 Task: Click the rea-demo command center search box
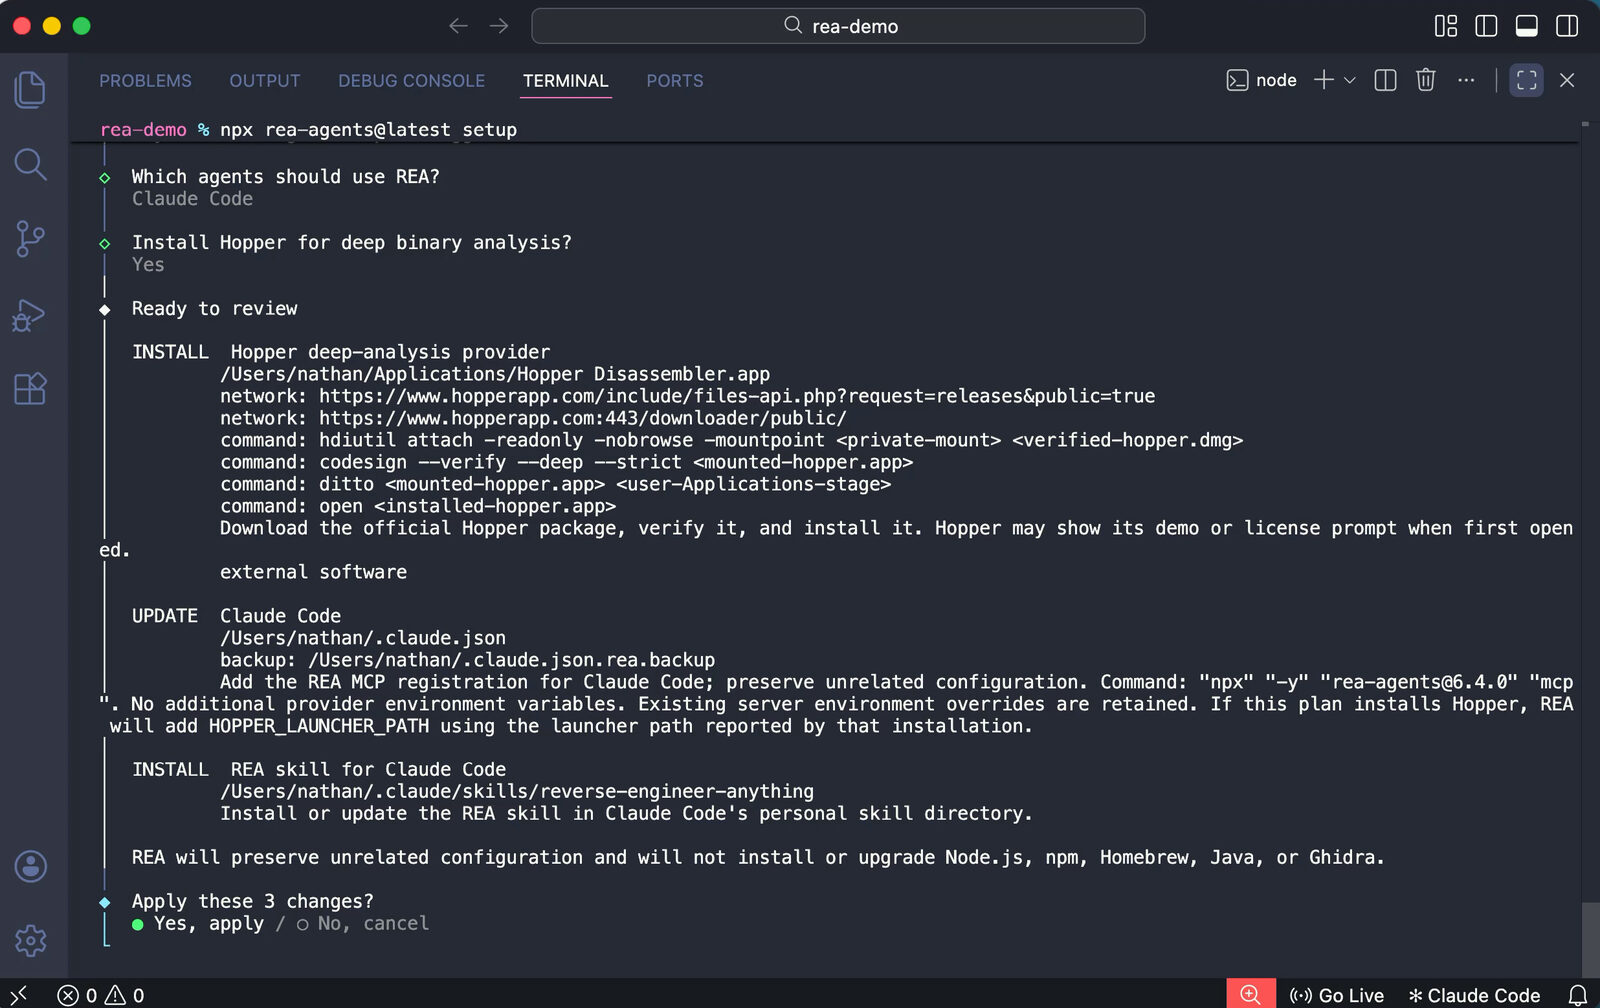click(838, 26)
